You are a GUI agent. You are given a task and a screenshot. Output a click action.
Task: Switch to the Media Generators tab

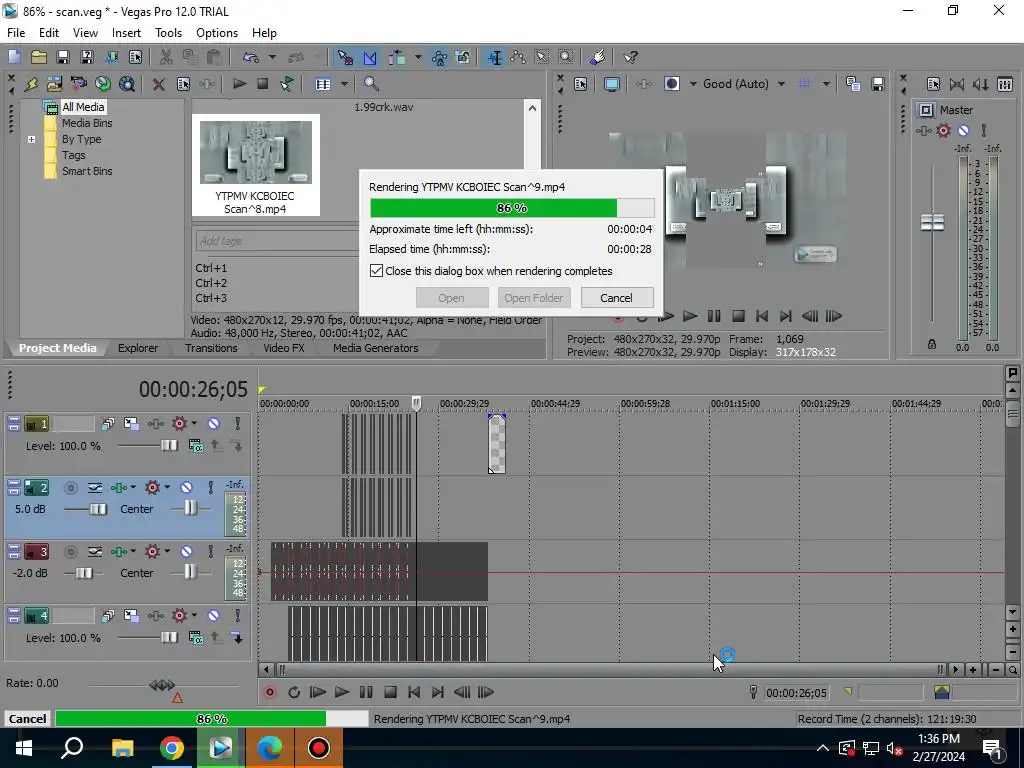376,348
